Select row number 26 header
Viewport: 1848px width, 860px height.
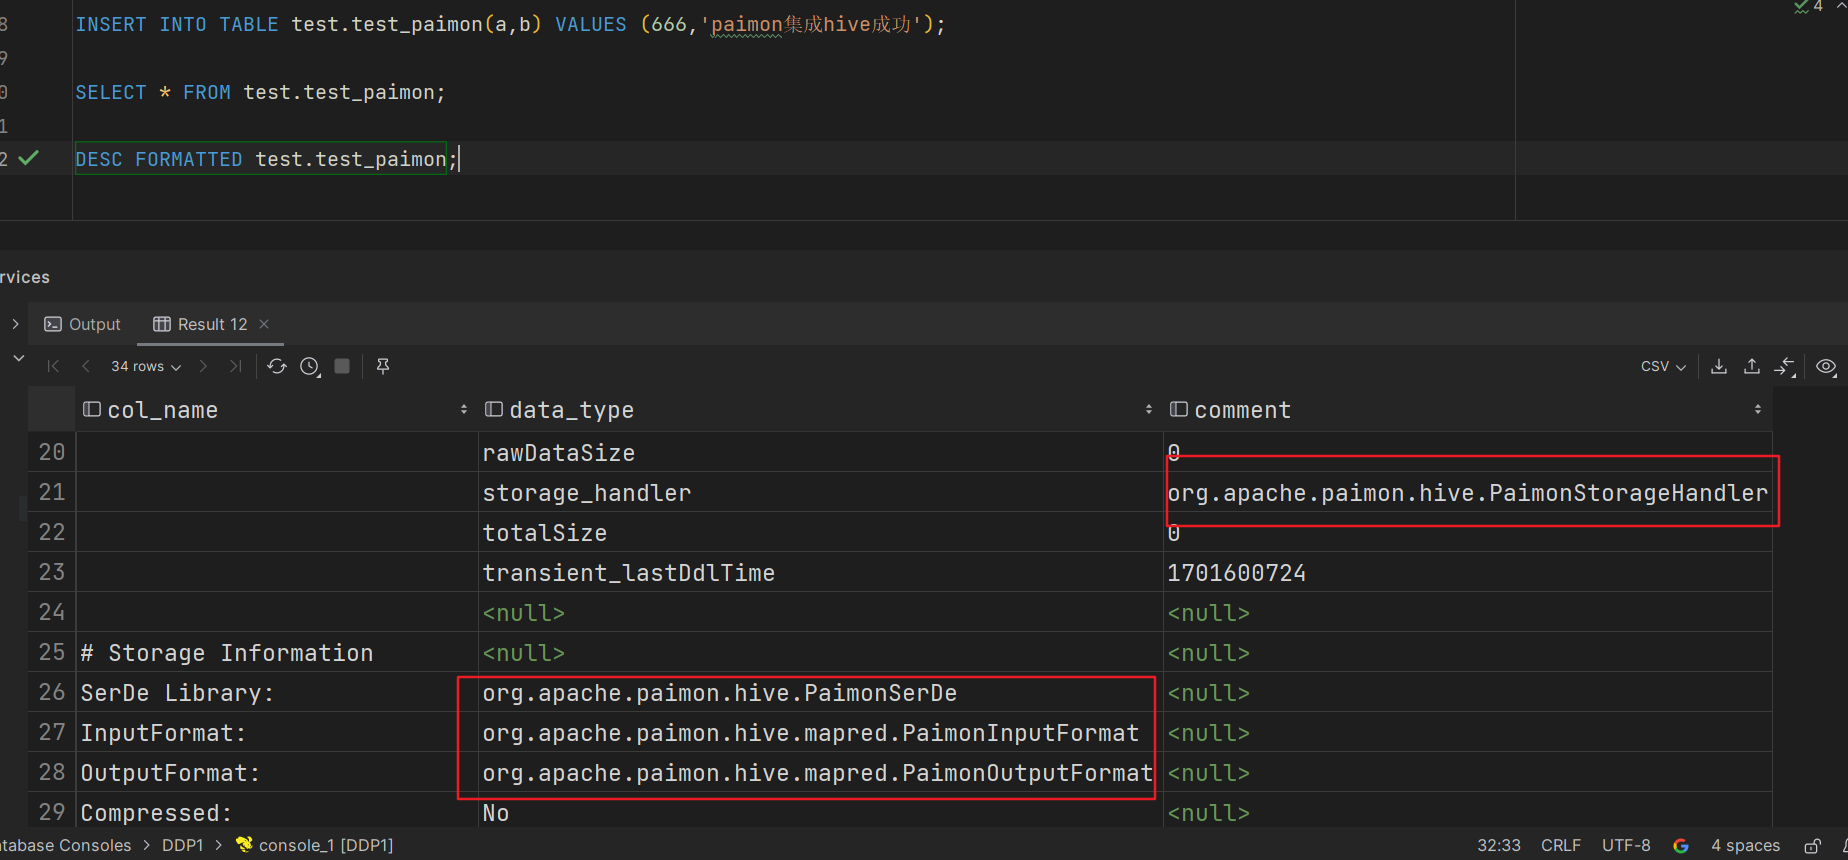pyautogui.click(x=52, y=692)
